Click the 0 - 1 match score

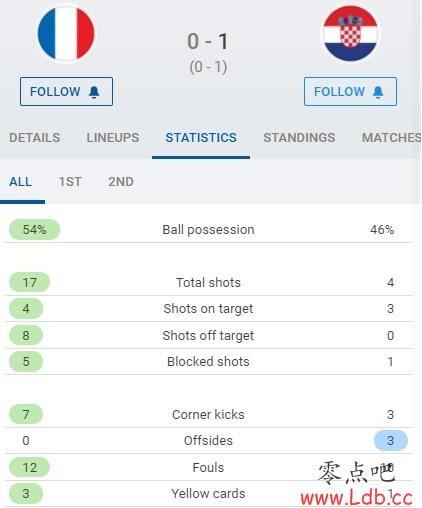[208, 42]
